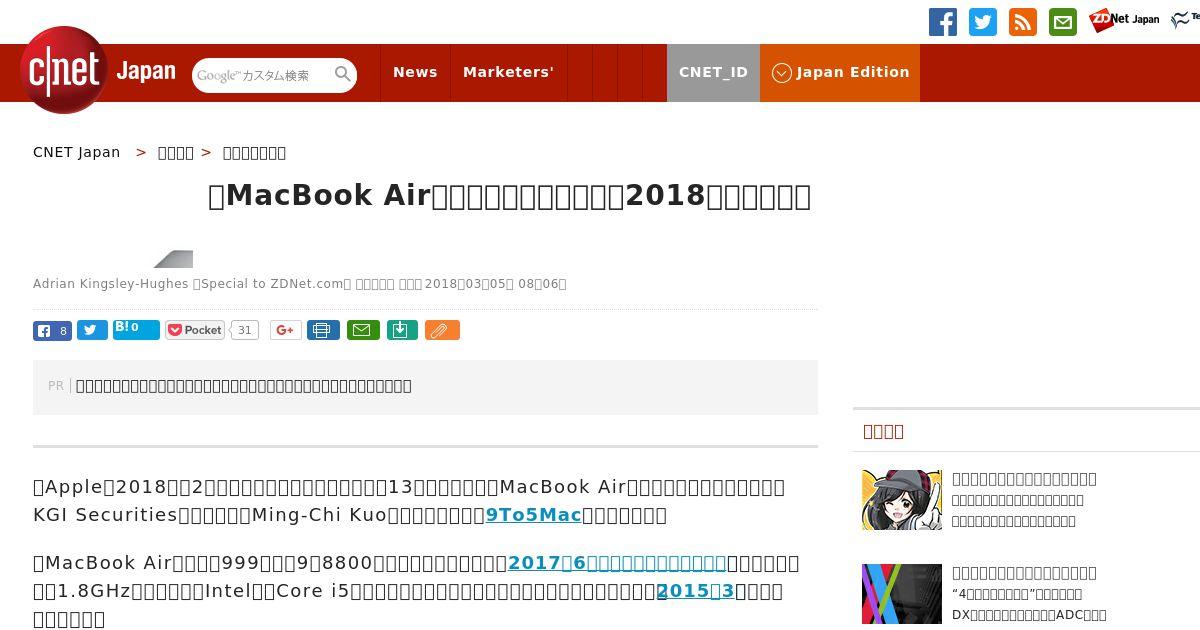Open the CNET_ID tab
This screenshot has height=630, width=1200.
[713, 73]
